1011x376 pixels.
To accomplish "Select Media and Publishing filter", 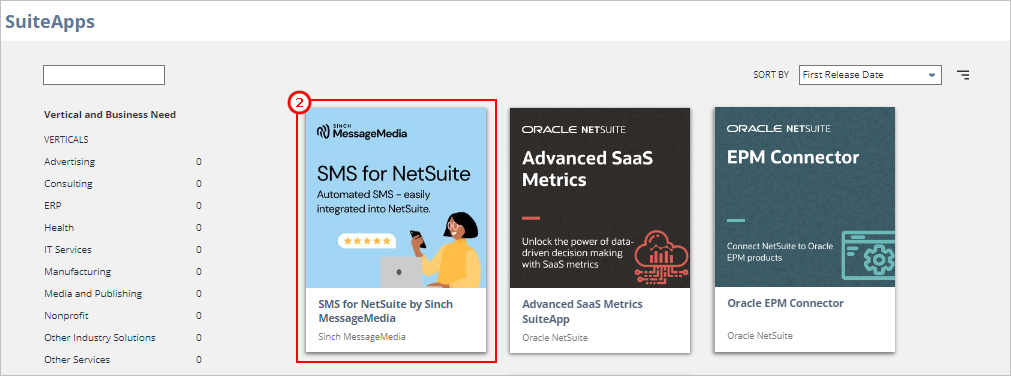I will coord(93,293).
